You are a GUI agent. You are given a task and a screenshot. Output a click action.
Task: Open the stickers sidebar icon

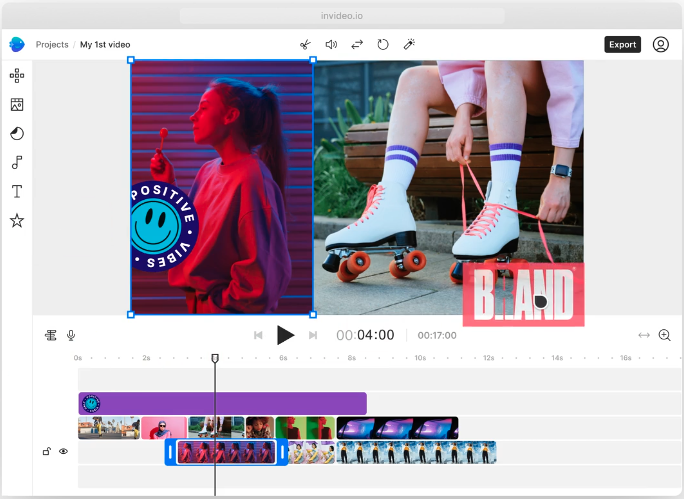pos(17,133)
